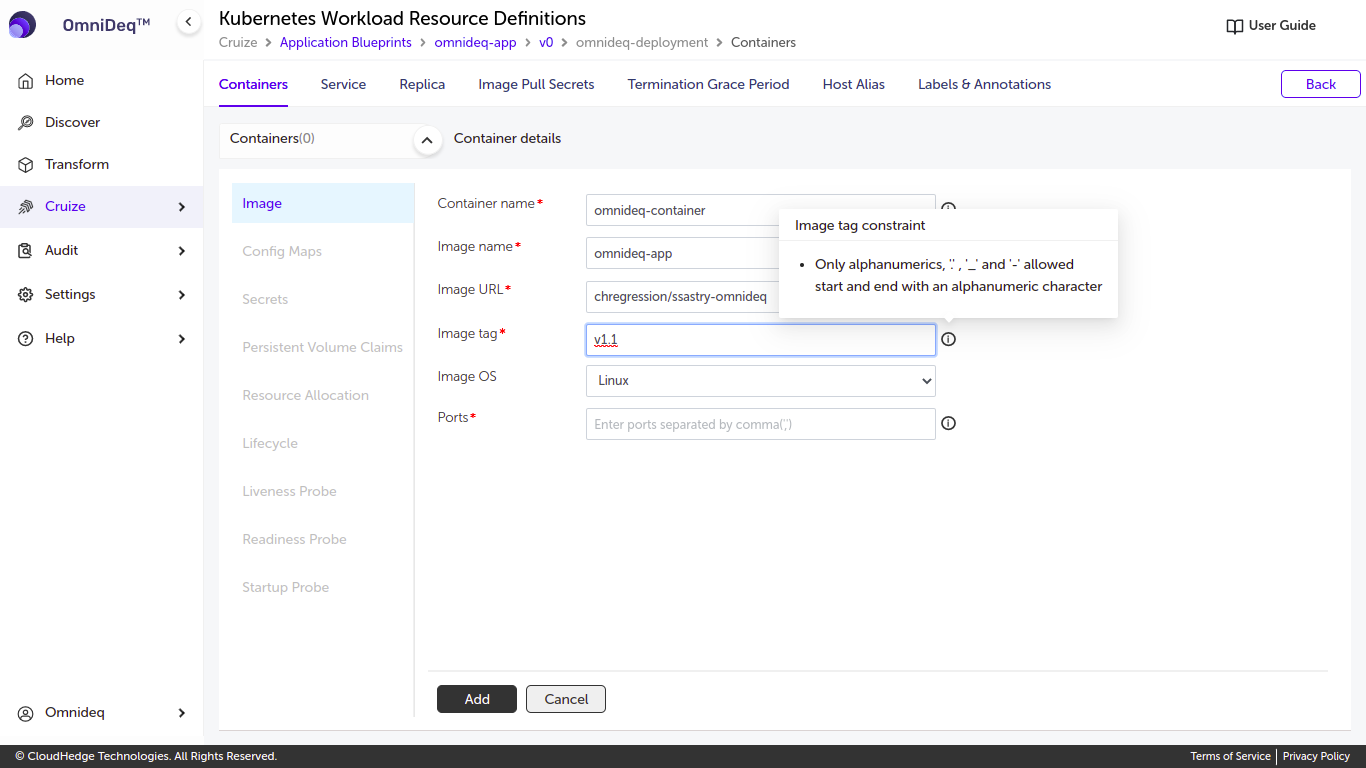Click the Home label in sidebar

pos(64,80)
